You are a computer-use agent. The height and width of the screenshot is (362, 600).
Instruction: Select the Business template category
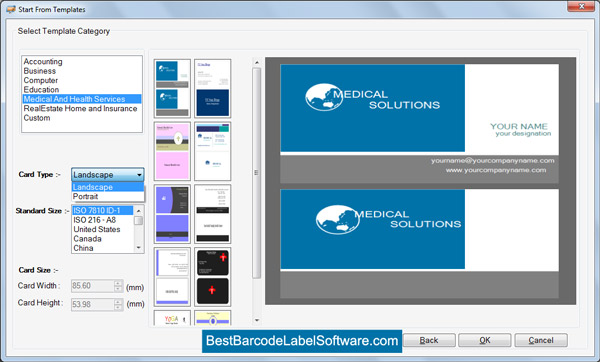point(40,71)
